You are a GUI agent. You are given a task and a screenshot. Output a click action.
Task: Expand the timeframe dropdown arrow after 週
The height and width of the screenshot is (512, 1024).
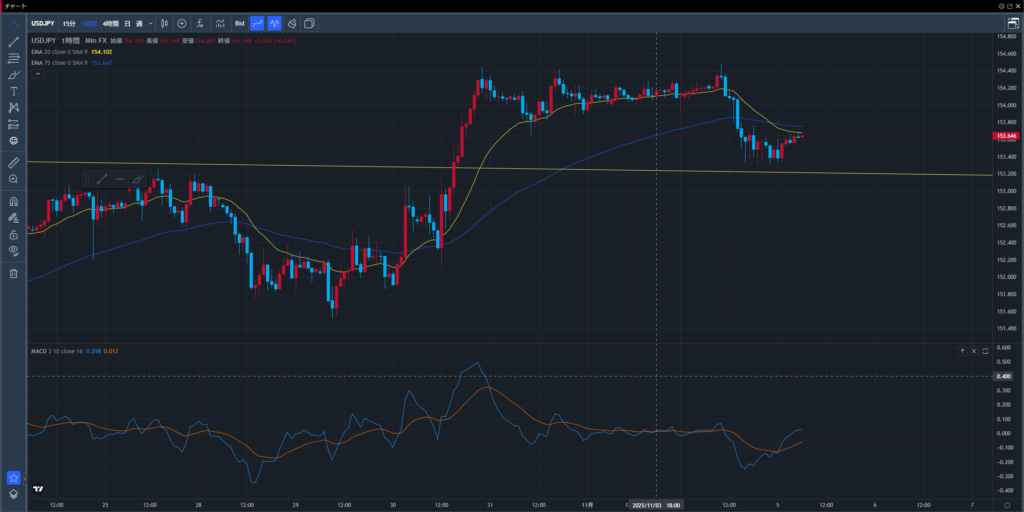point(150,23)
